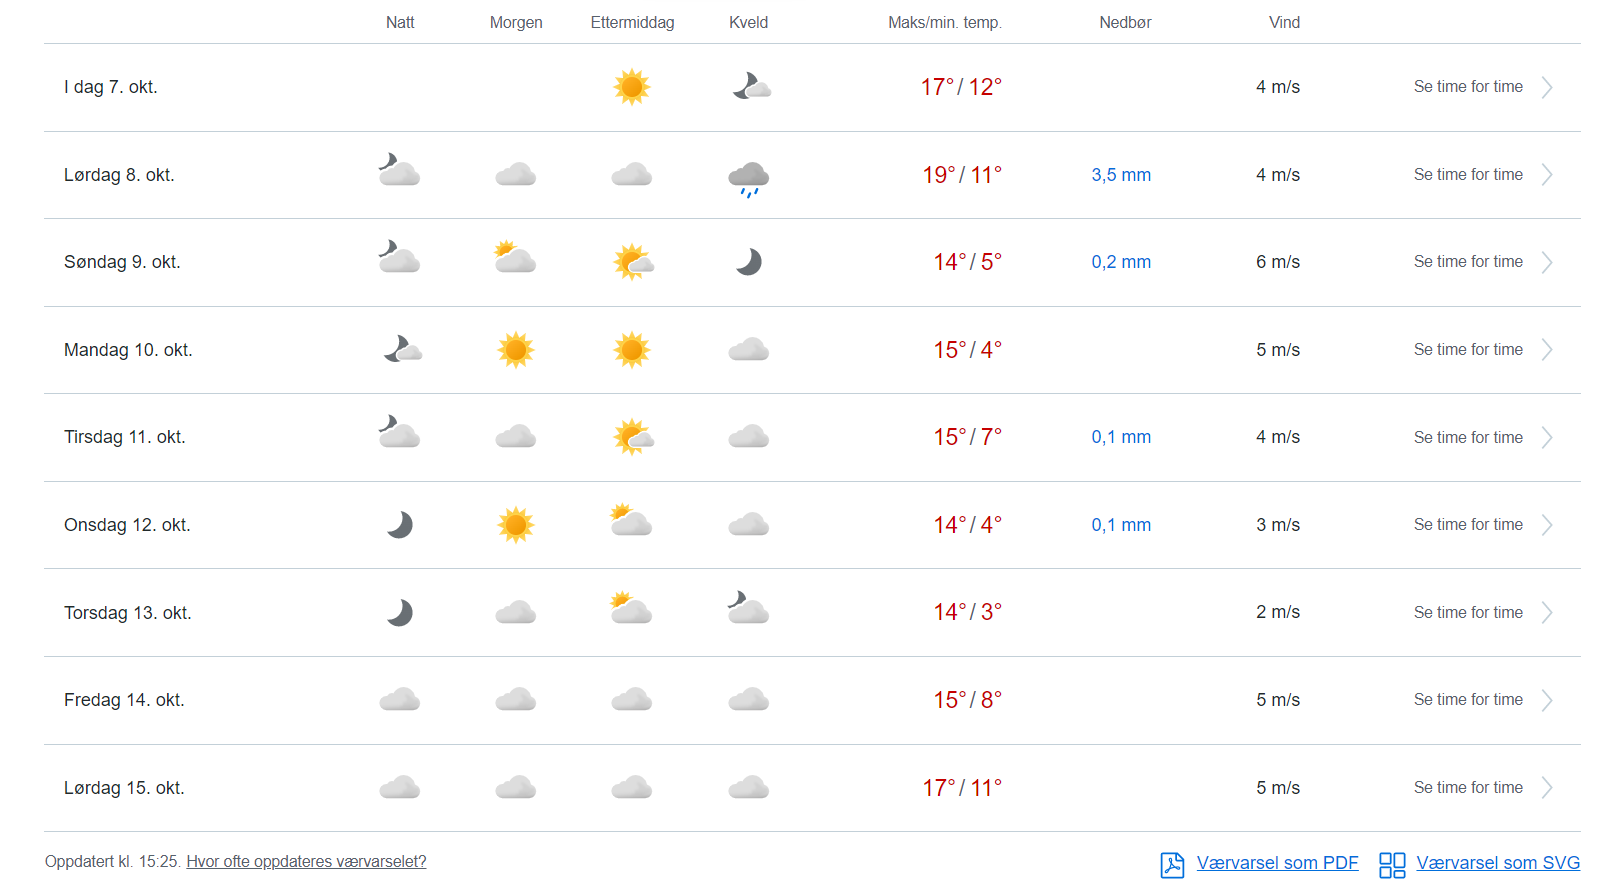
Task: Open 'Se time for time' for Lørdag 8. okt.
Action: (1467, 175)
